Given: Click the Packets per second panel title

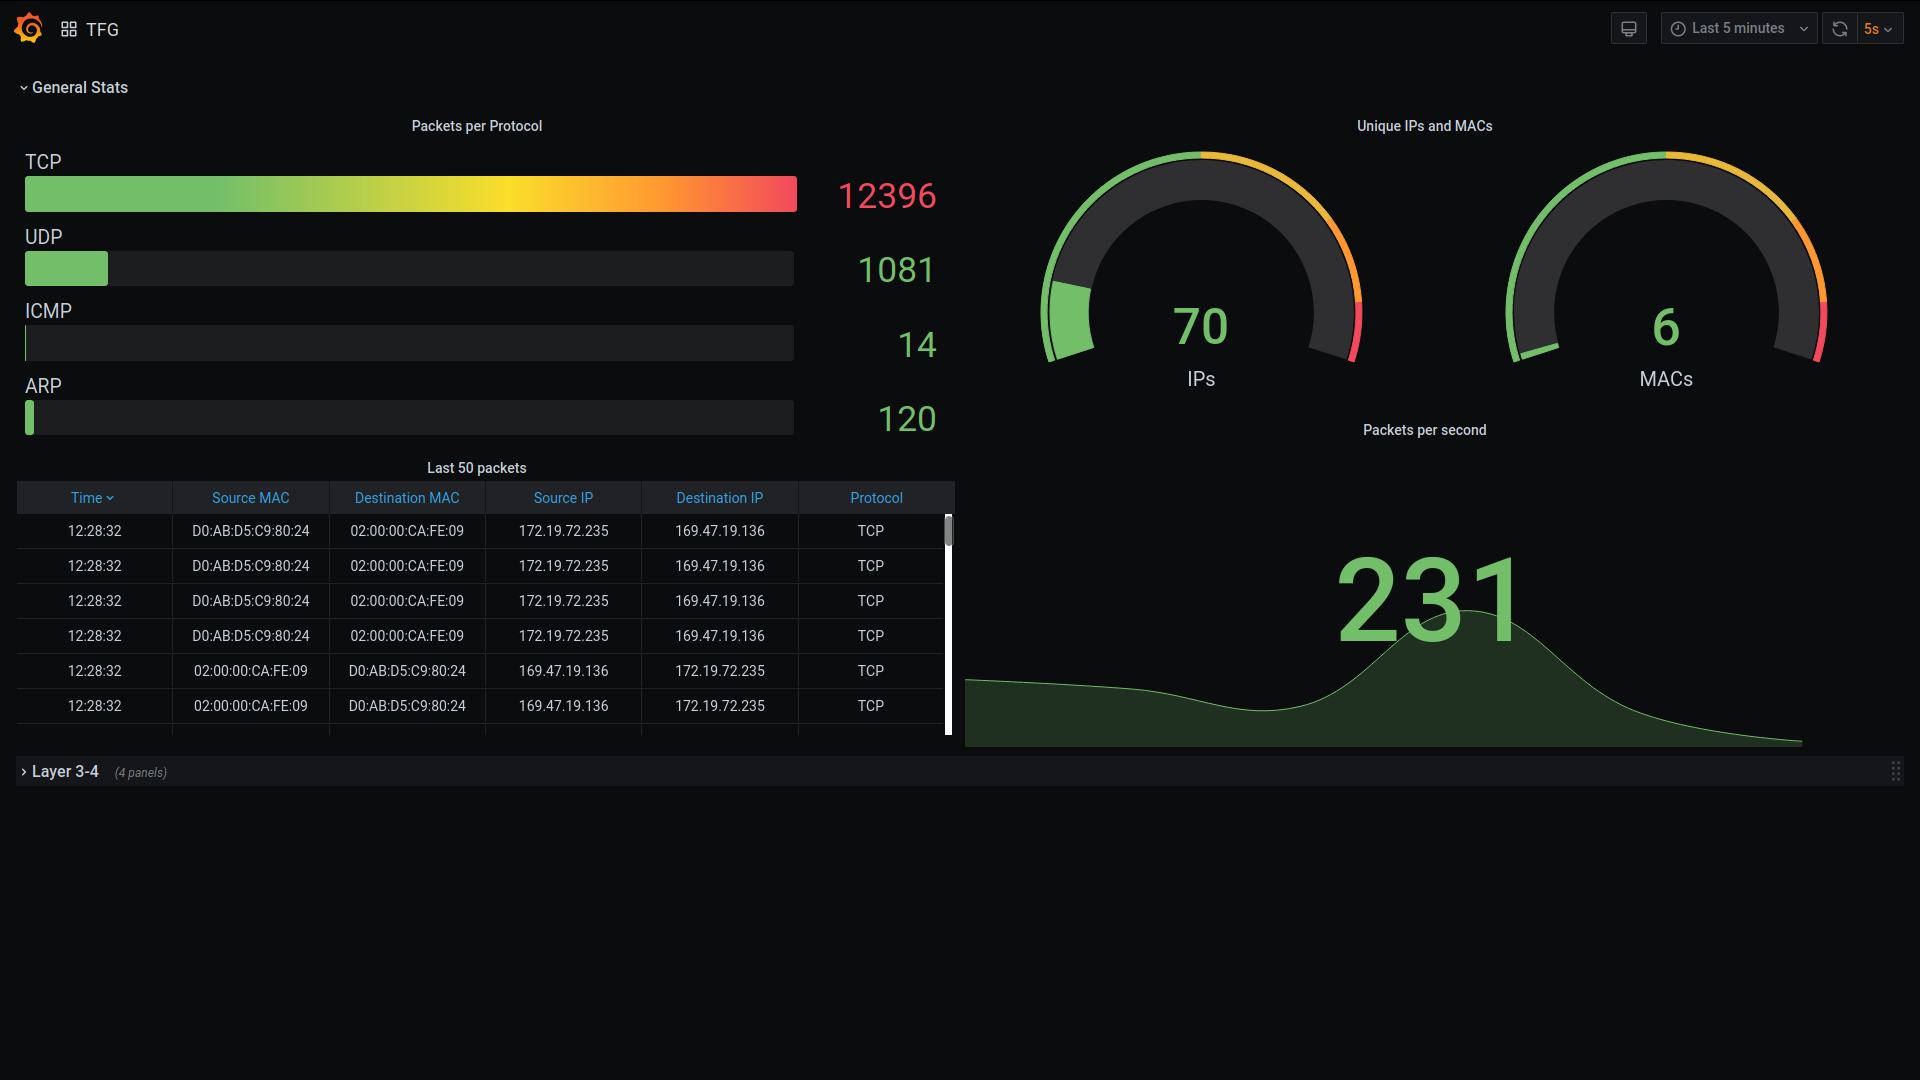Looking at the screenshot, I should tap(1424, 430).
